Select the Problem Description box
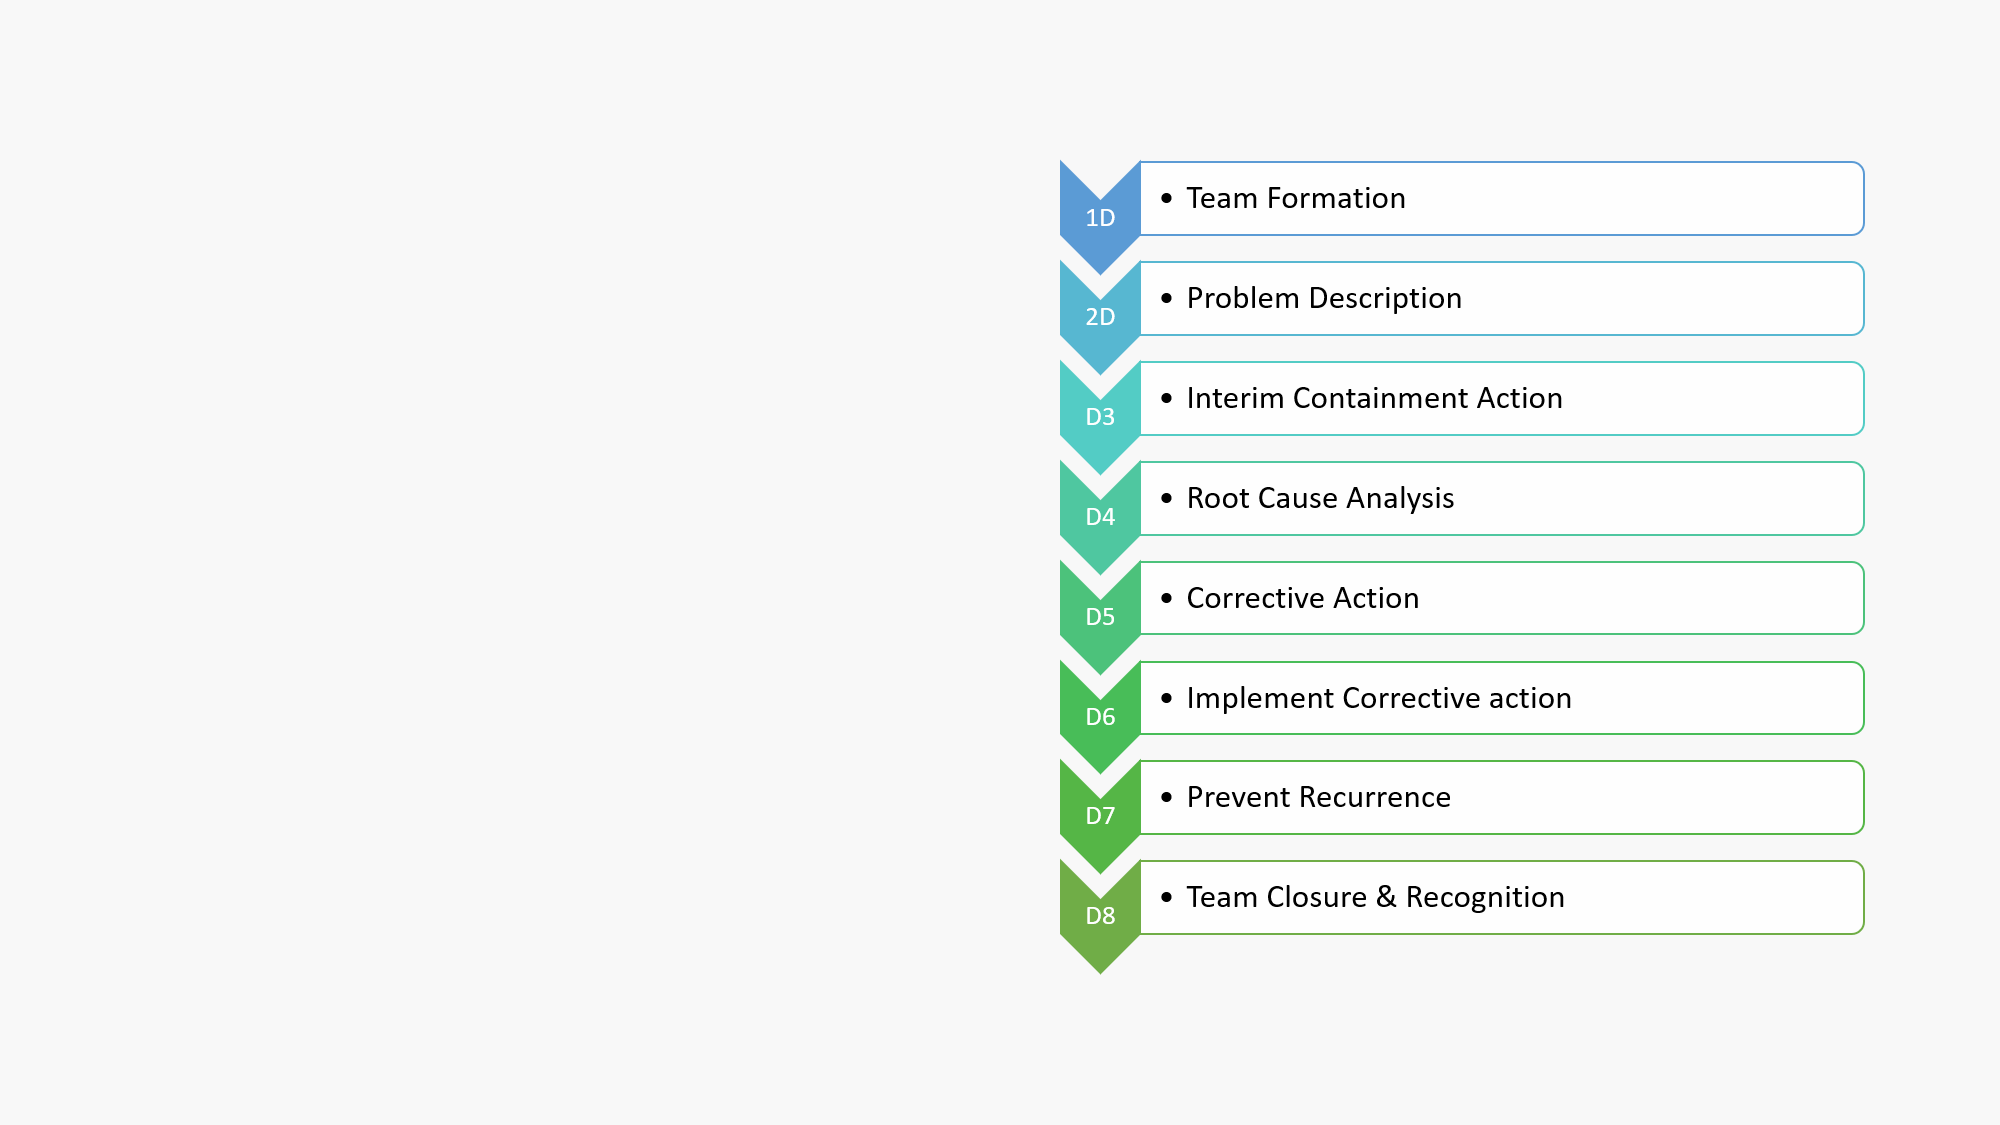The width and height of the screenshot is (2000, 1125). tap(1502, 298)
